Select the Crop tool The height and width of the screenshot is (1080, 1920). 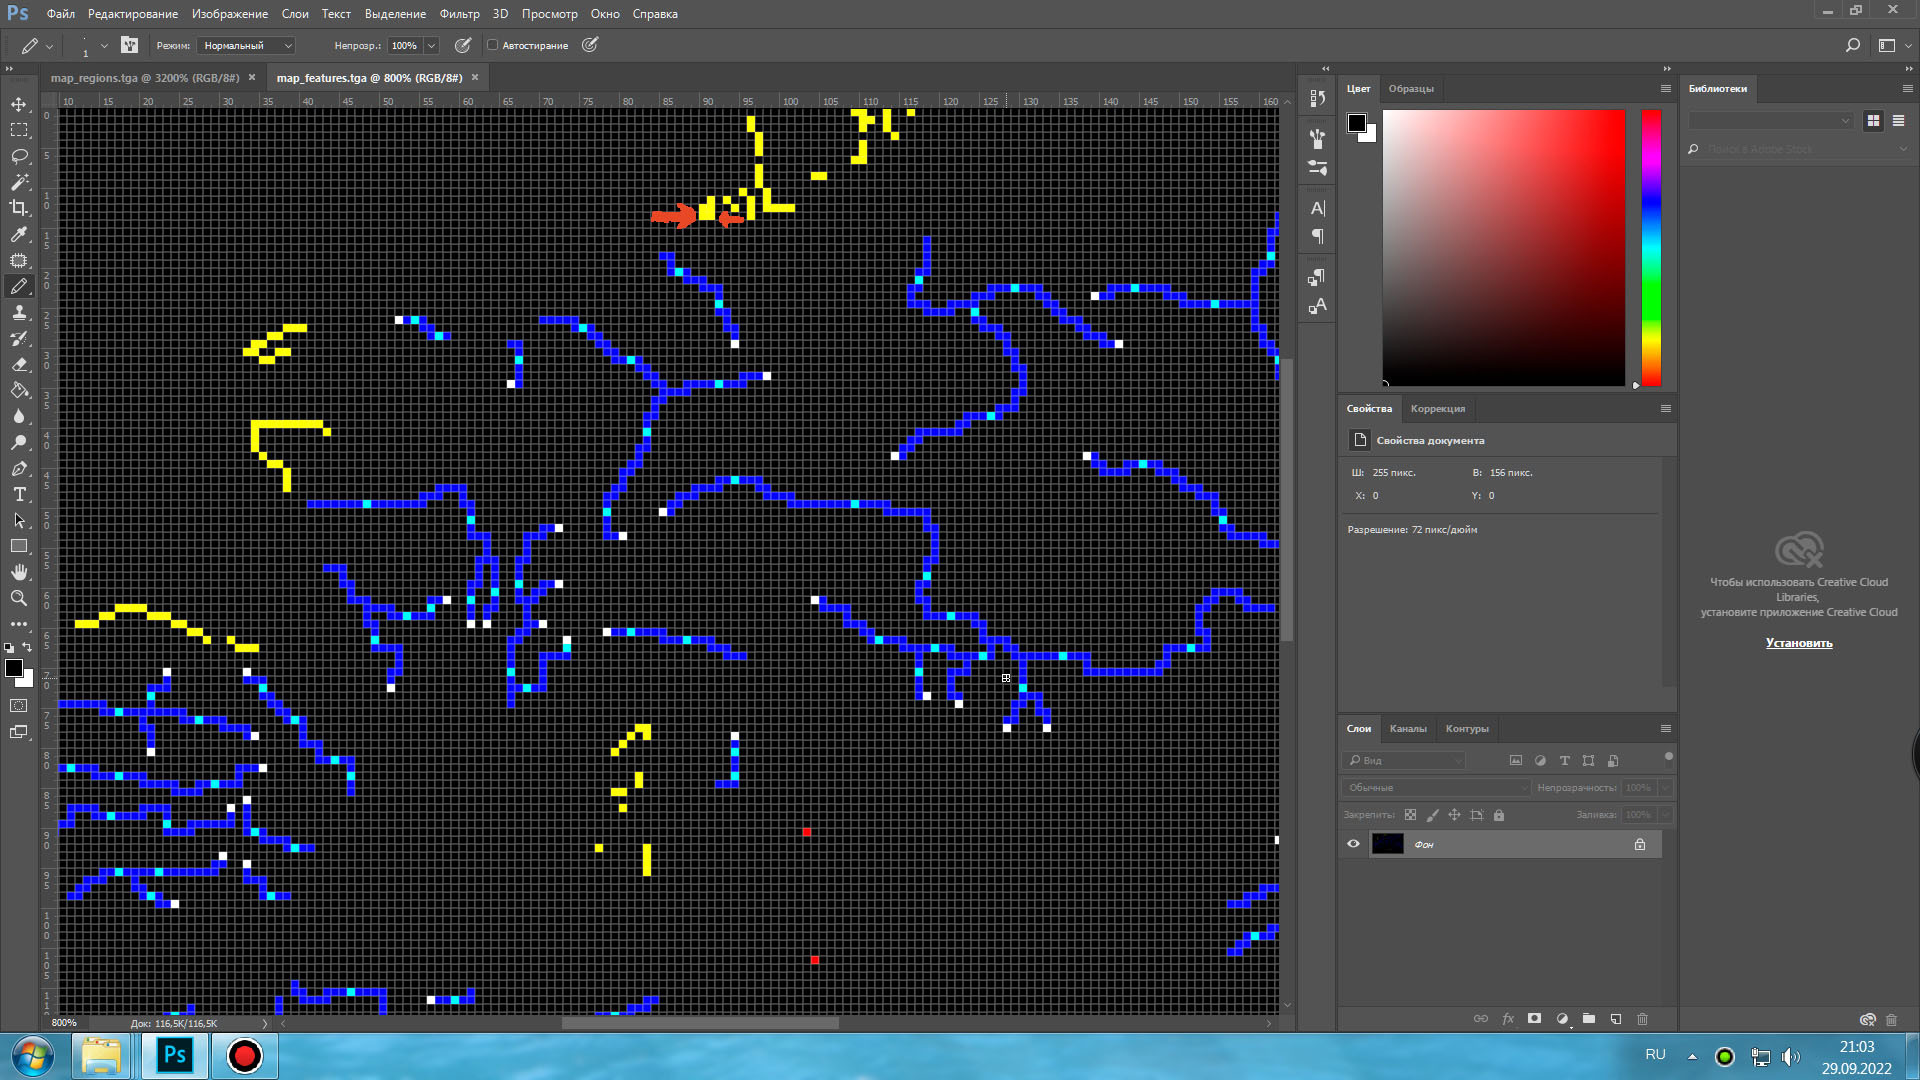pyautogui.click(x=19, y=208)
